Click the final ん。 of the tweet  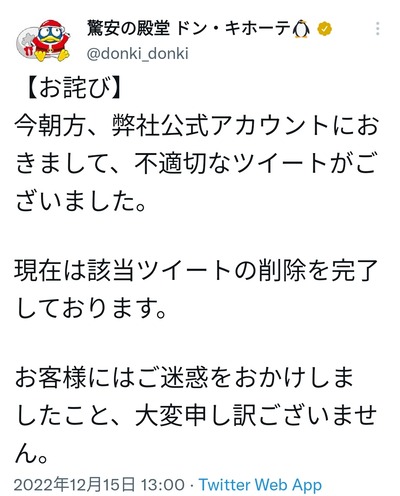pyautogui.click(x=32, y=453)
